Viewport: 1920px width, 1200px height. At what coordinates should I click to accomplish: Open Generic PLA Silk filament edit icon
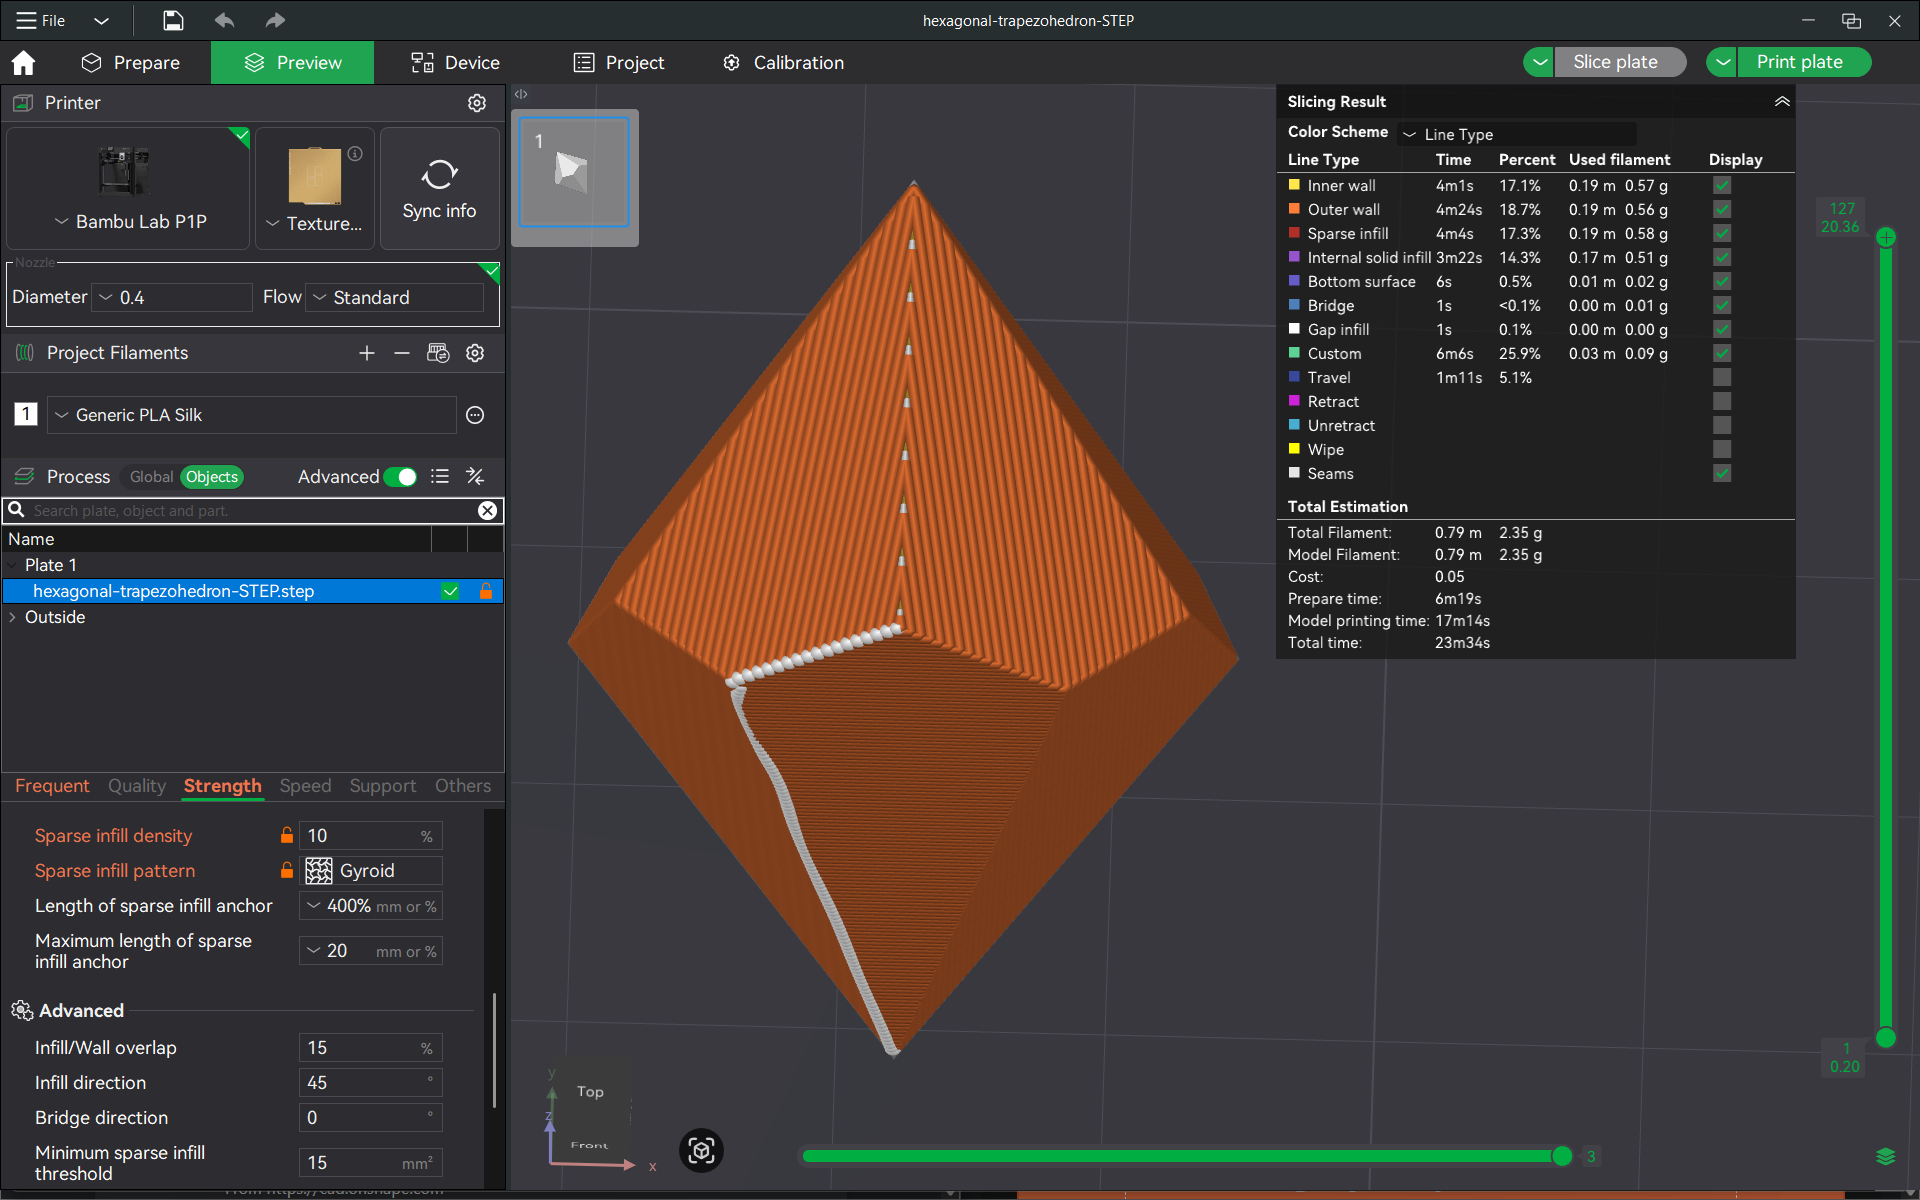[x=475, y=415]
